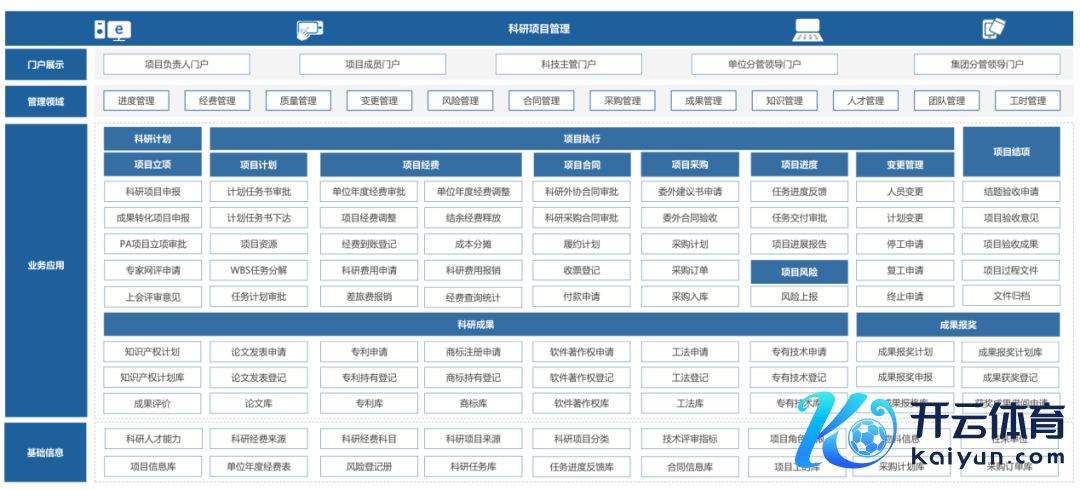This screenshot has width=1080, height=490.
Task: Click the 项目执行 section header
Action: coord(582,139)
